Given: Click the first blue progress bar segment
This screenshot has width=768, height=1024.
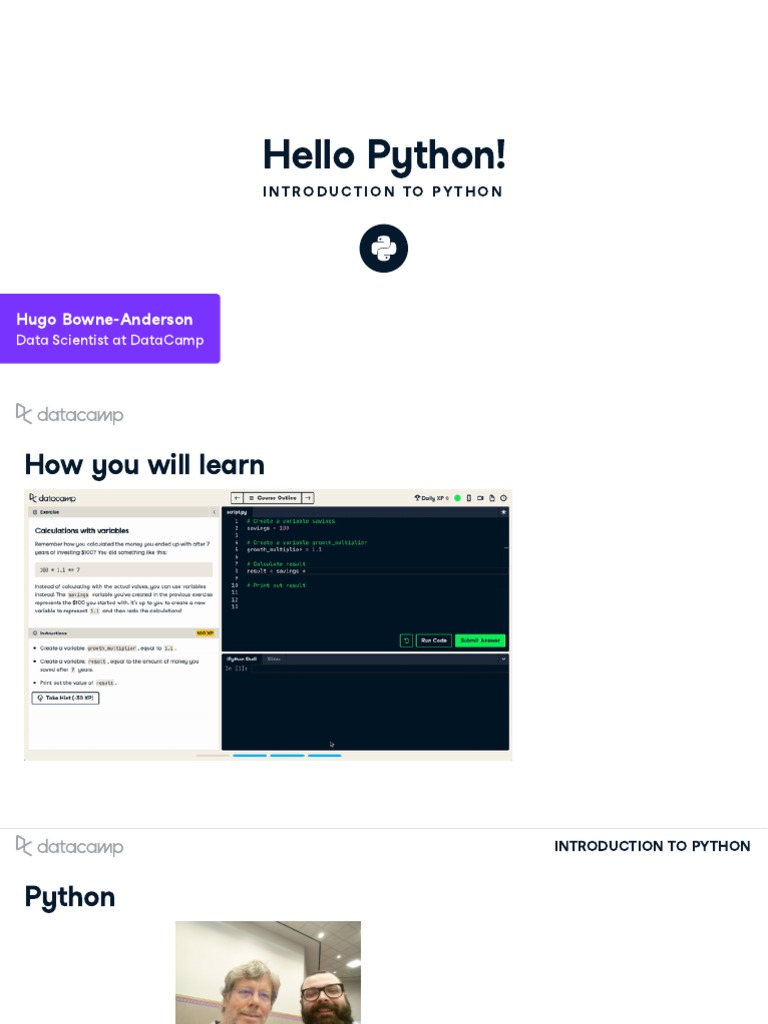Looking at the screenshot, I should (x=249, y=755).
